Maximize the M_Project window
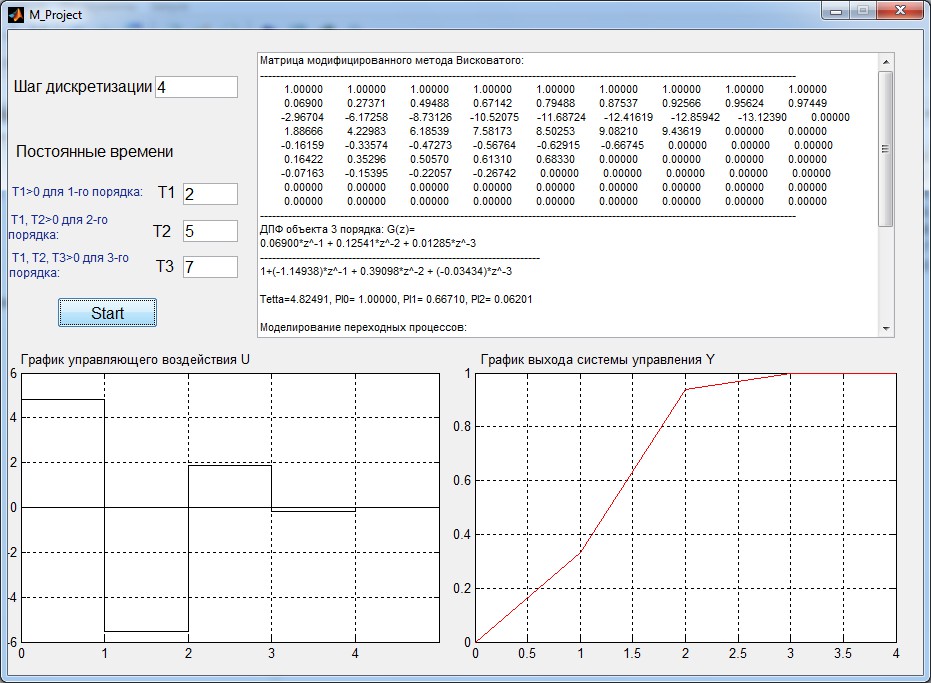931x683 pixels. [863, 11]
